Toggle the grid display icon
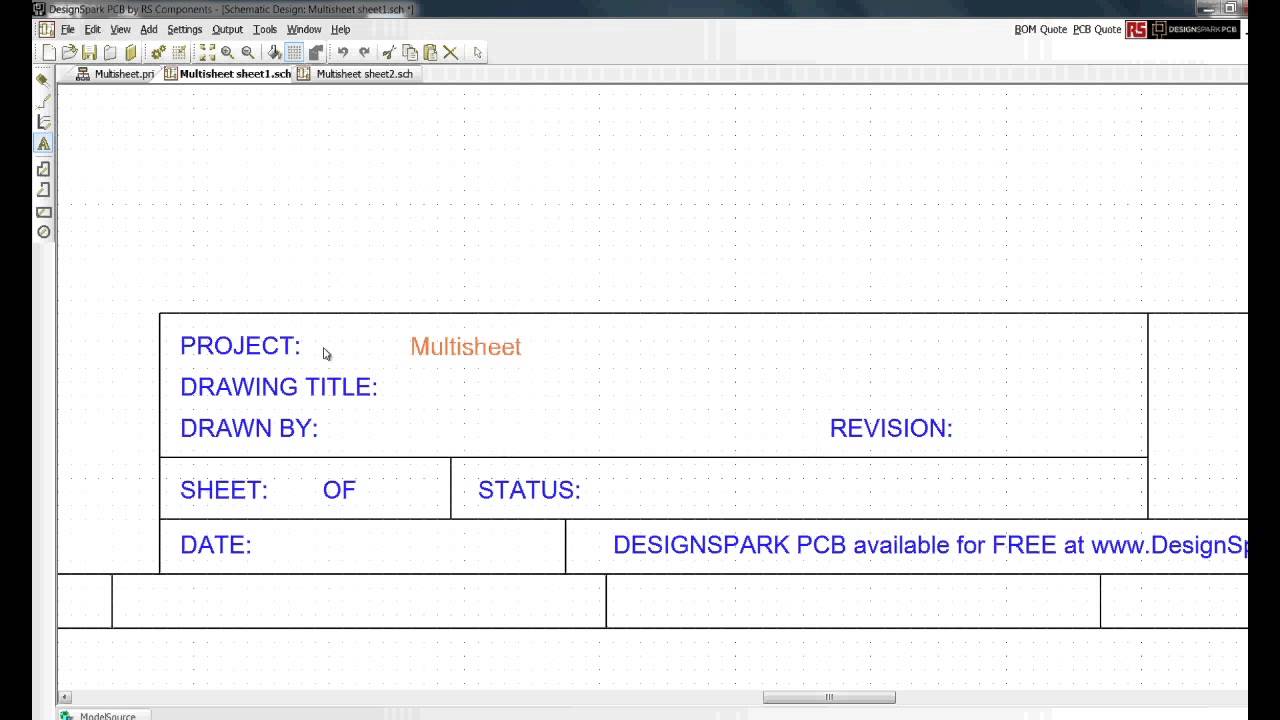1280x720 pixels. click(x=294, y=53)
